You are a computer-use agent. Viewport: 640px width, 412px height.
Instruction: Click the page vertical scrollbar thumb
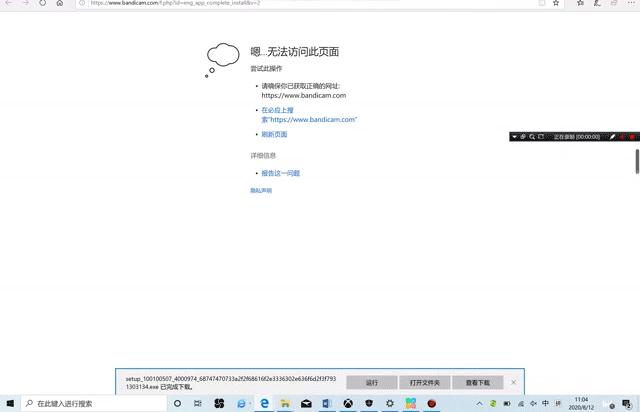click(637, 161)
